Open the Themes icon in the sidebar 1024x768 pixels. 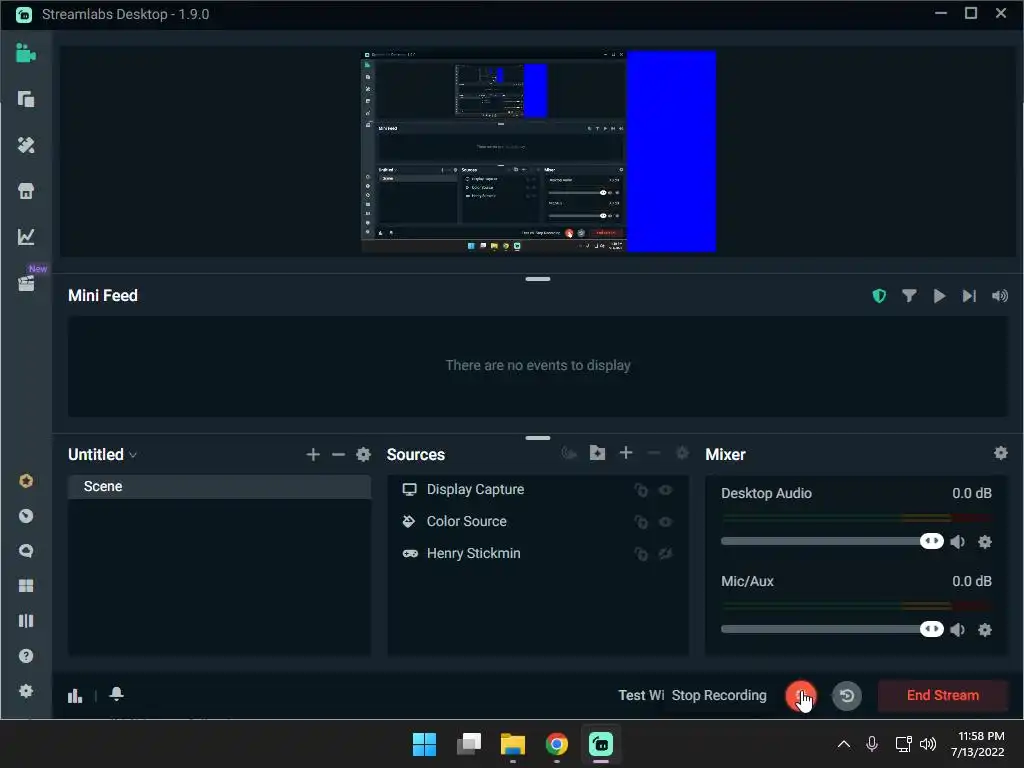point(25,145)
